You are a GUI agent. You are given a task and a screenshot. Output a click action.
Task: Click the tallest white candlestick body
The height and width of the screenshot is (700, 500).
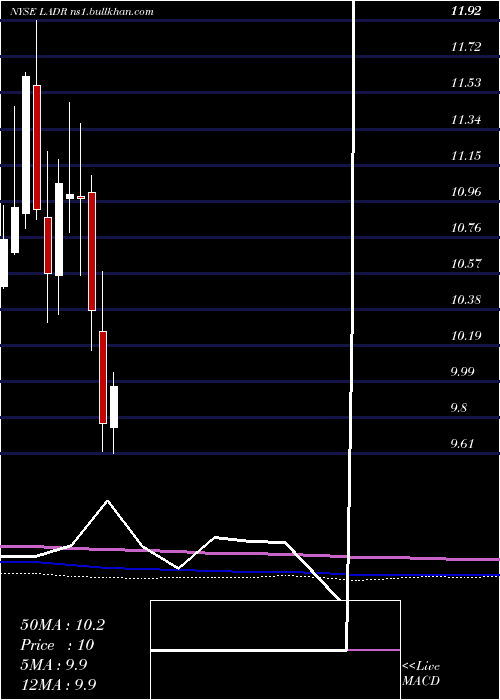pos(26,145)
